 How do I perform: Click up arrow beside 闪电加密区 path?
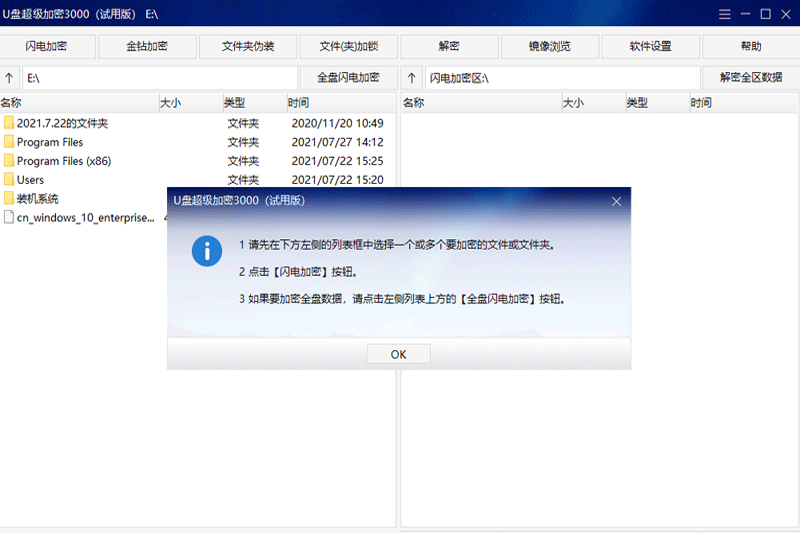pos(411,78)
